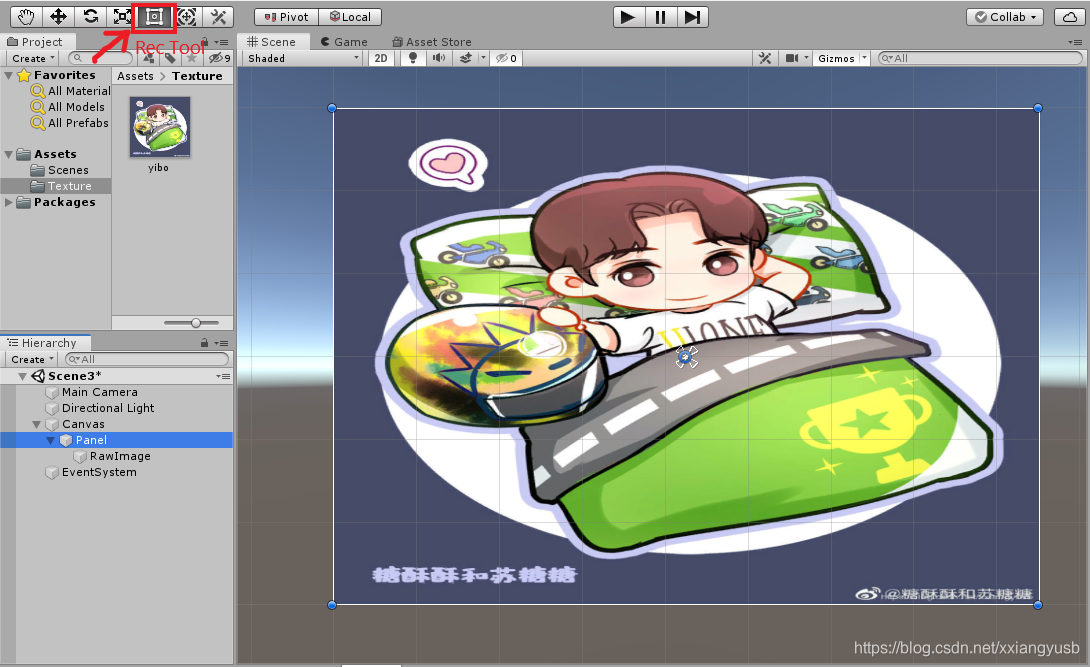Select the Rect tool in the toolbar
This screenshot has width=1090, height=667.
[x=154, y=17]
